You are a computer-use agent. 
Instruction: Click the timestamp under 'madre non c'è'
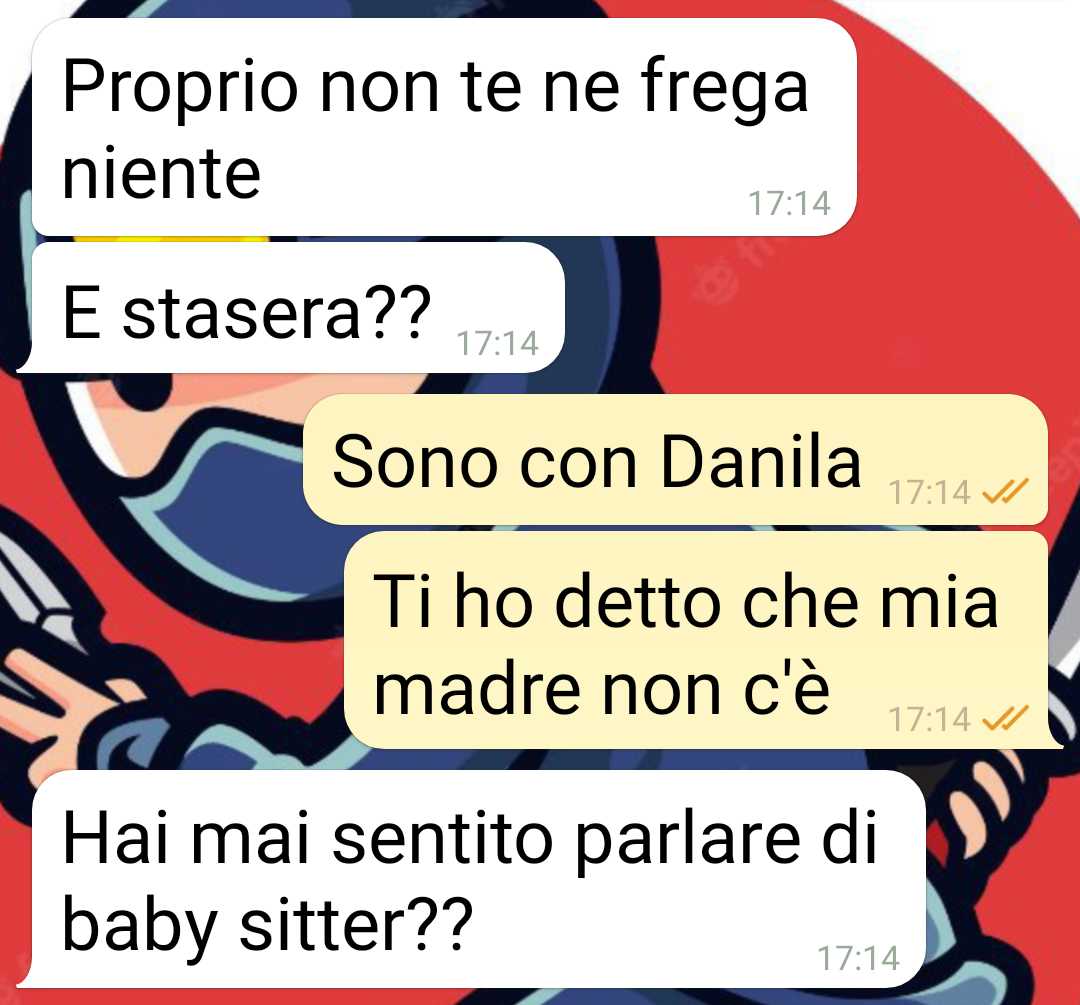pyautogui.click(x=929, y=719)
